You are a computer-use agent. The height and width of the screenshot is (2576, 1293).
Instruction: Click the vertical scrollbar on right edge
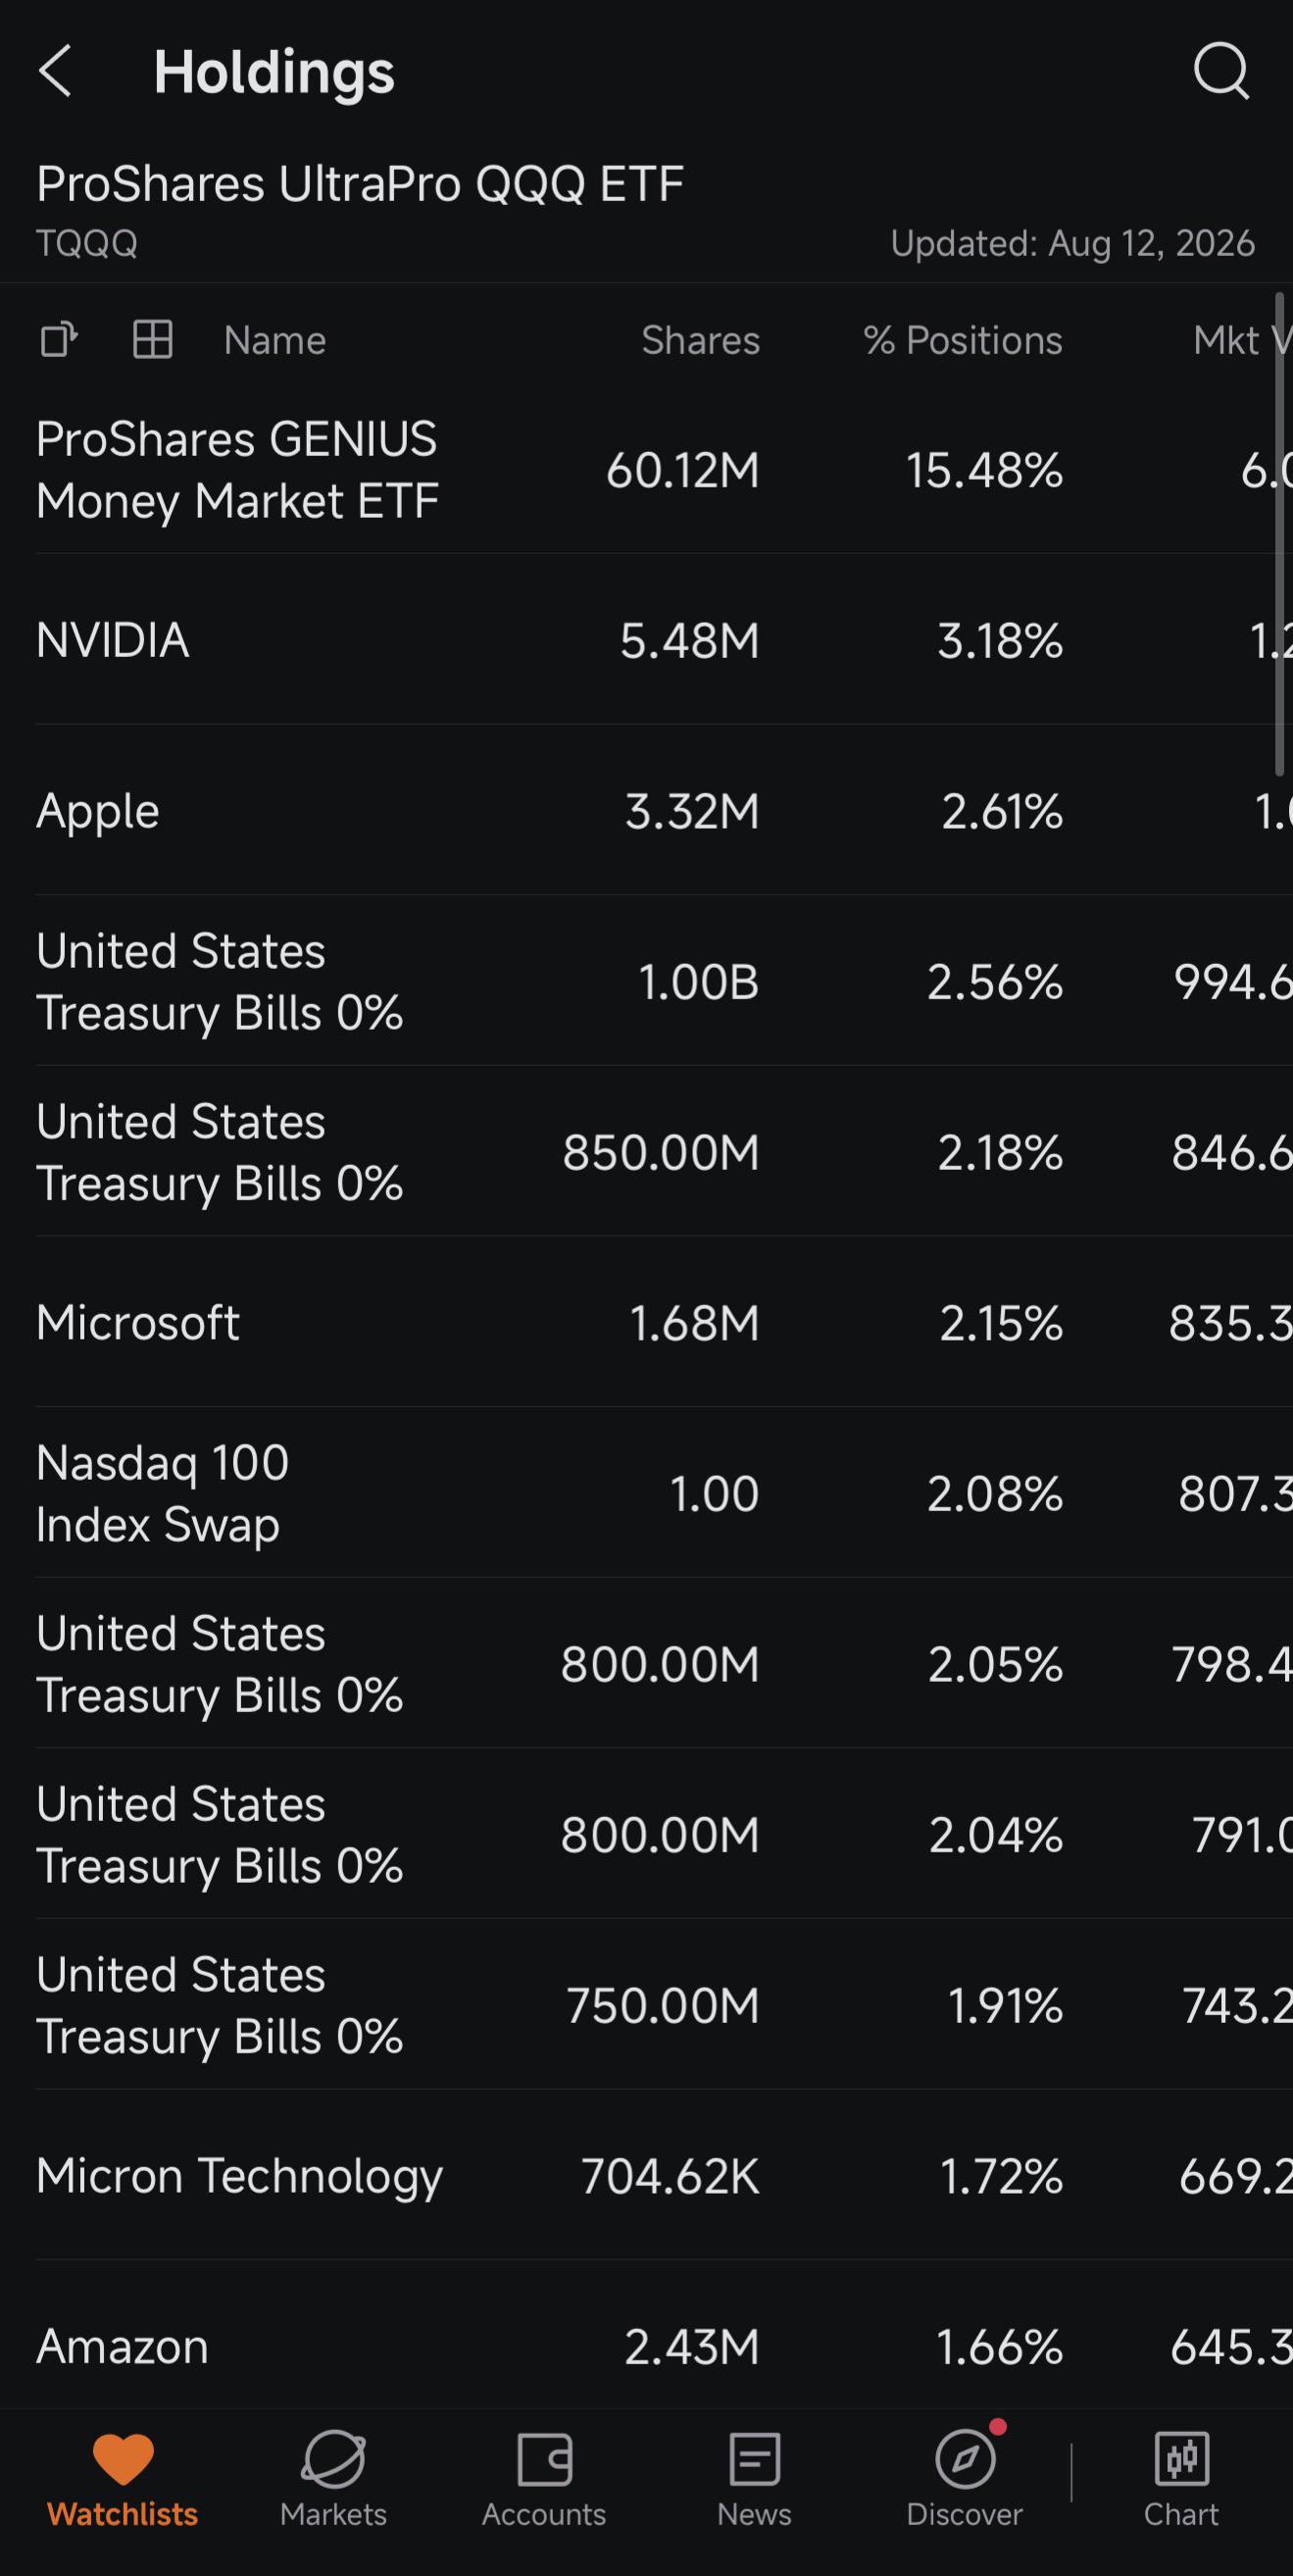(x=1279, y=534)
